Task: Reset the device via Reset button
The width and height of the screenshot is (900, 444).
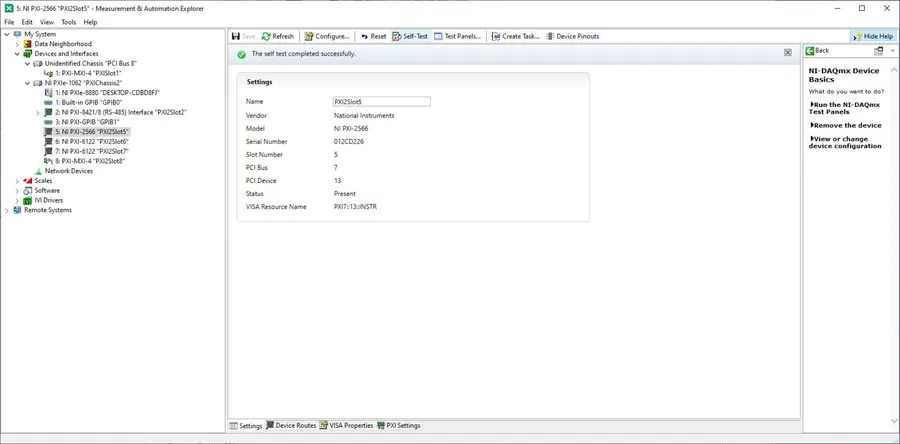Action: (373, 36)
